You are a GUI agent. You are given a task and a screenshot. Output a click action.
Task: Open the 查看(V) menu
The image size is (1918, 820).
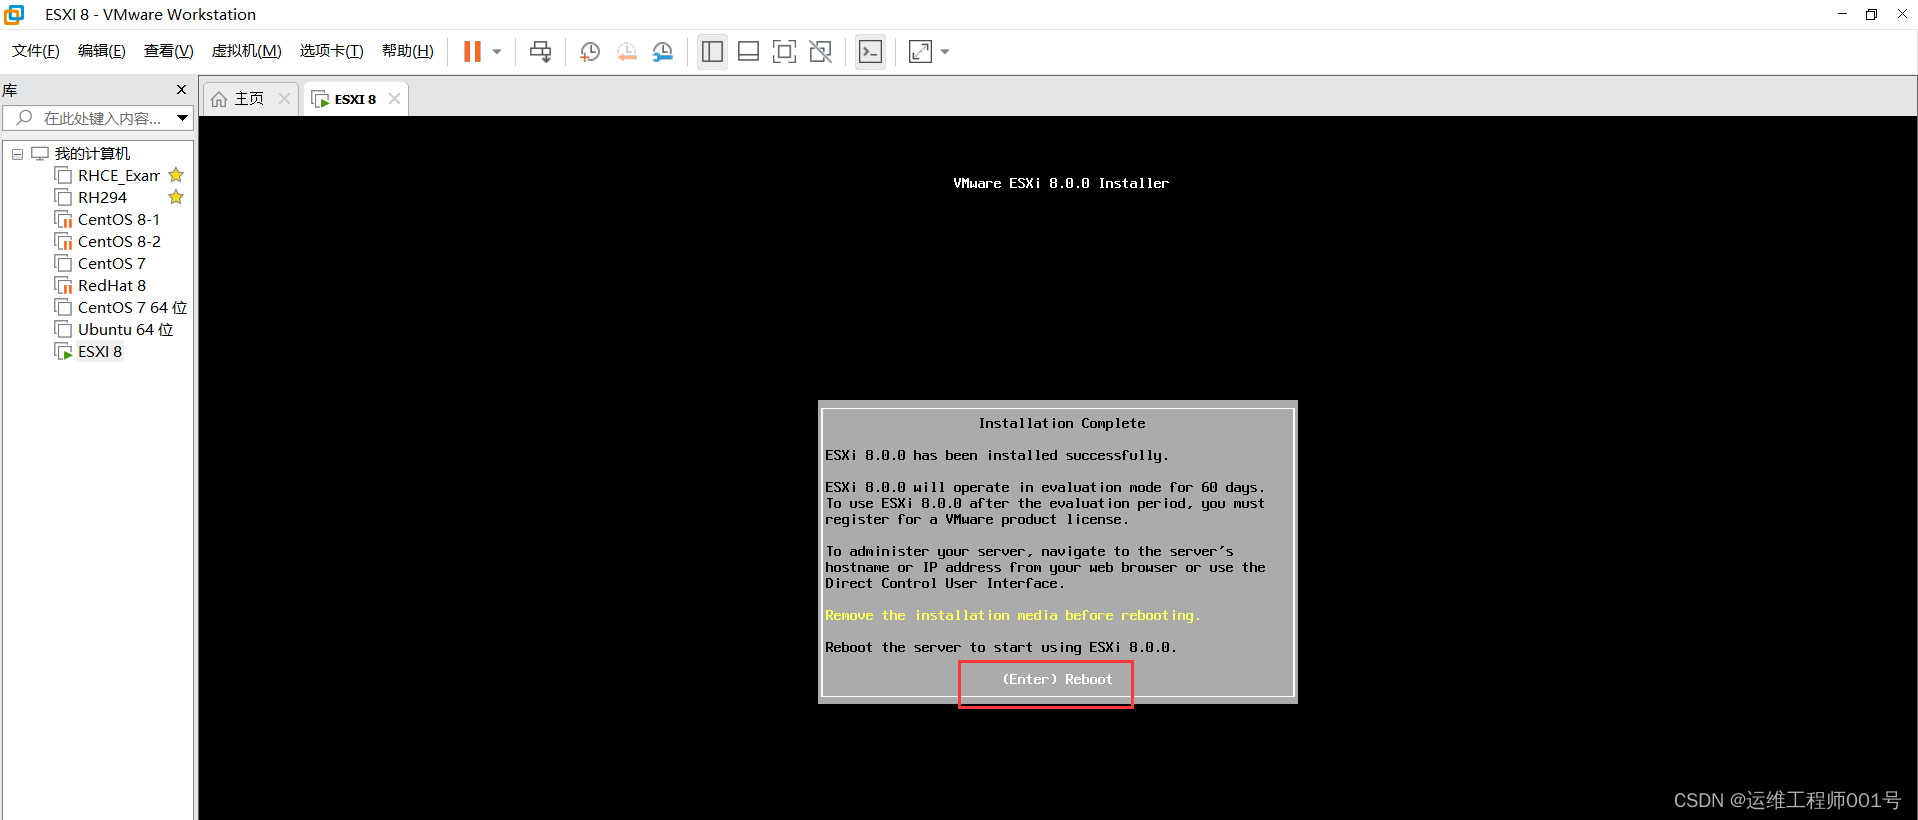tap(168, 51)
